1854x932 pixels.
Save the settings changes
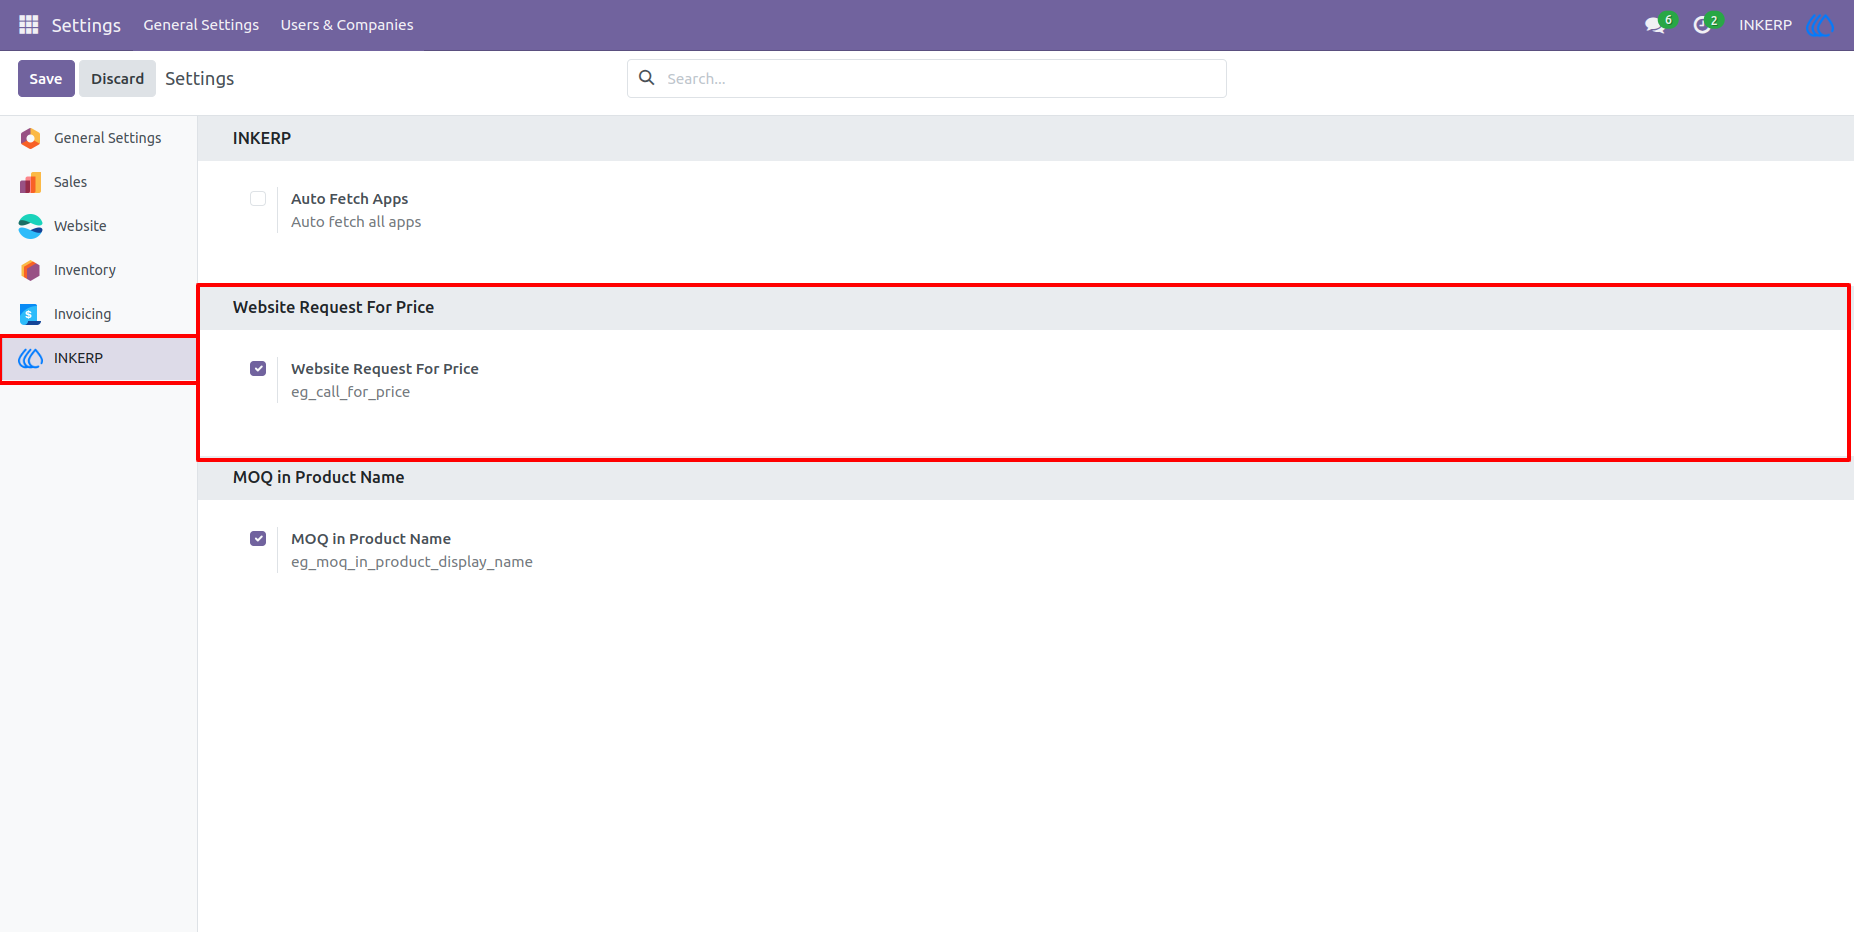click(x=46, y=78)
